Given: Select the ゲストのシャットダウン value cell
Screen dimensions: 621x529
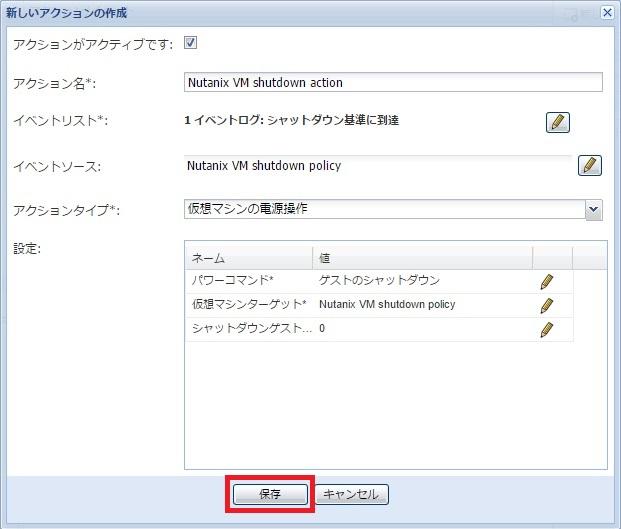Looking at the screenshot, I should pos(379,280).
